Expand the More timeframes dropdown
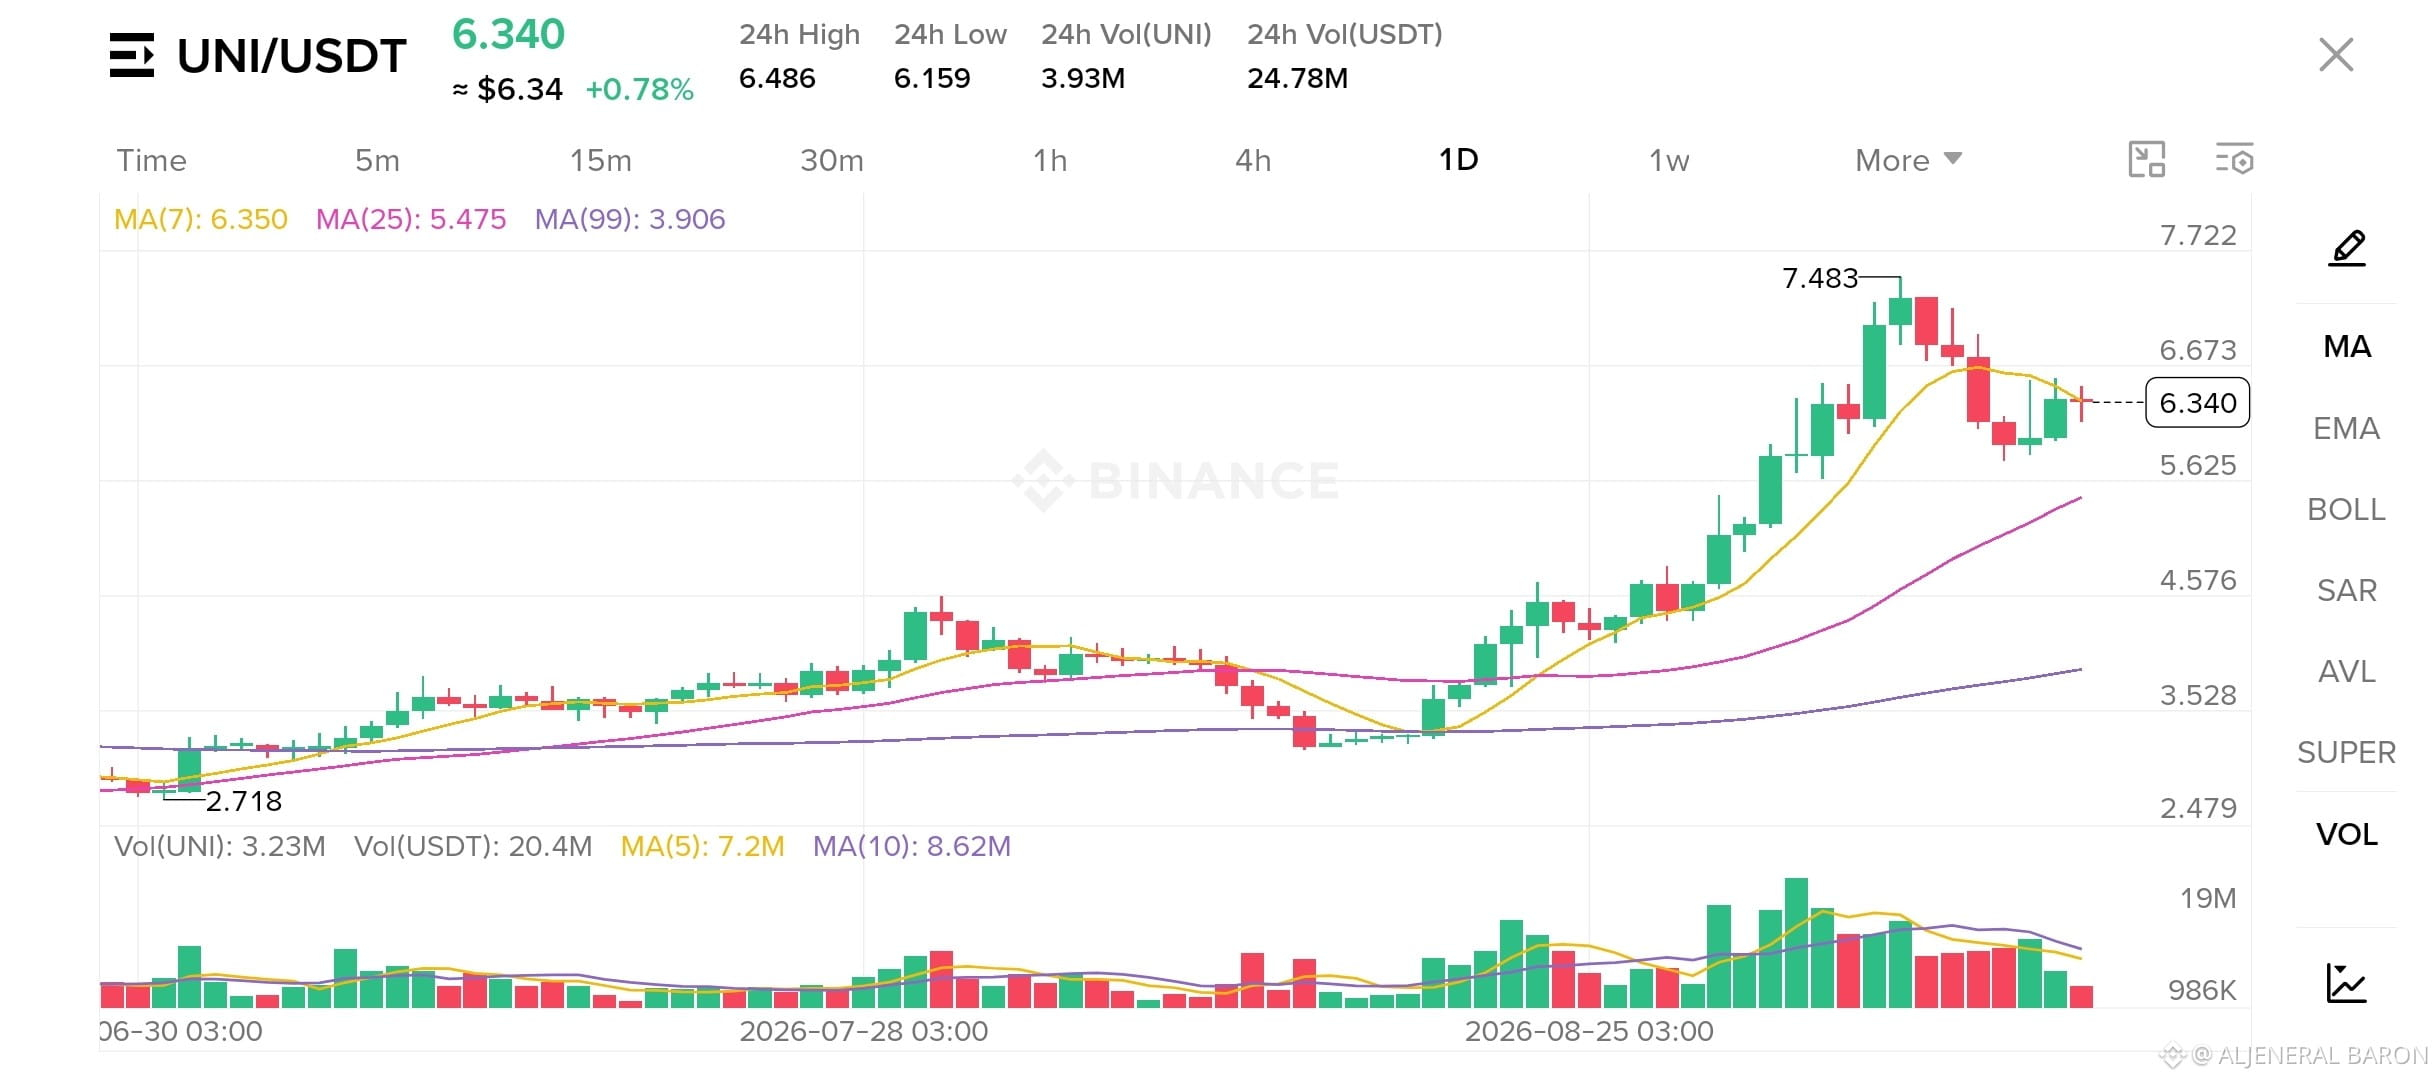Screen dimensions: 2436x1080 click(x=1908, y=160)
